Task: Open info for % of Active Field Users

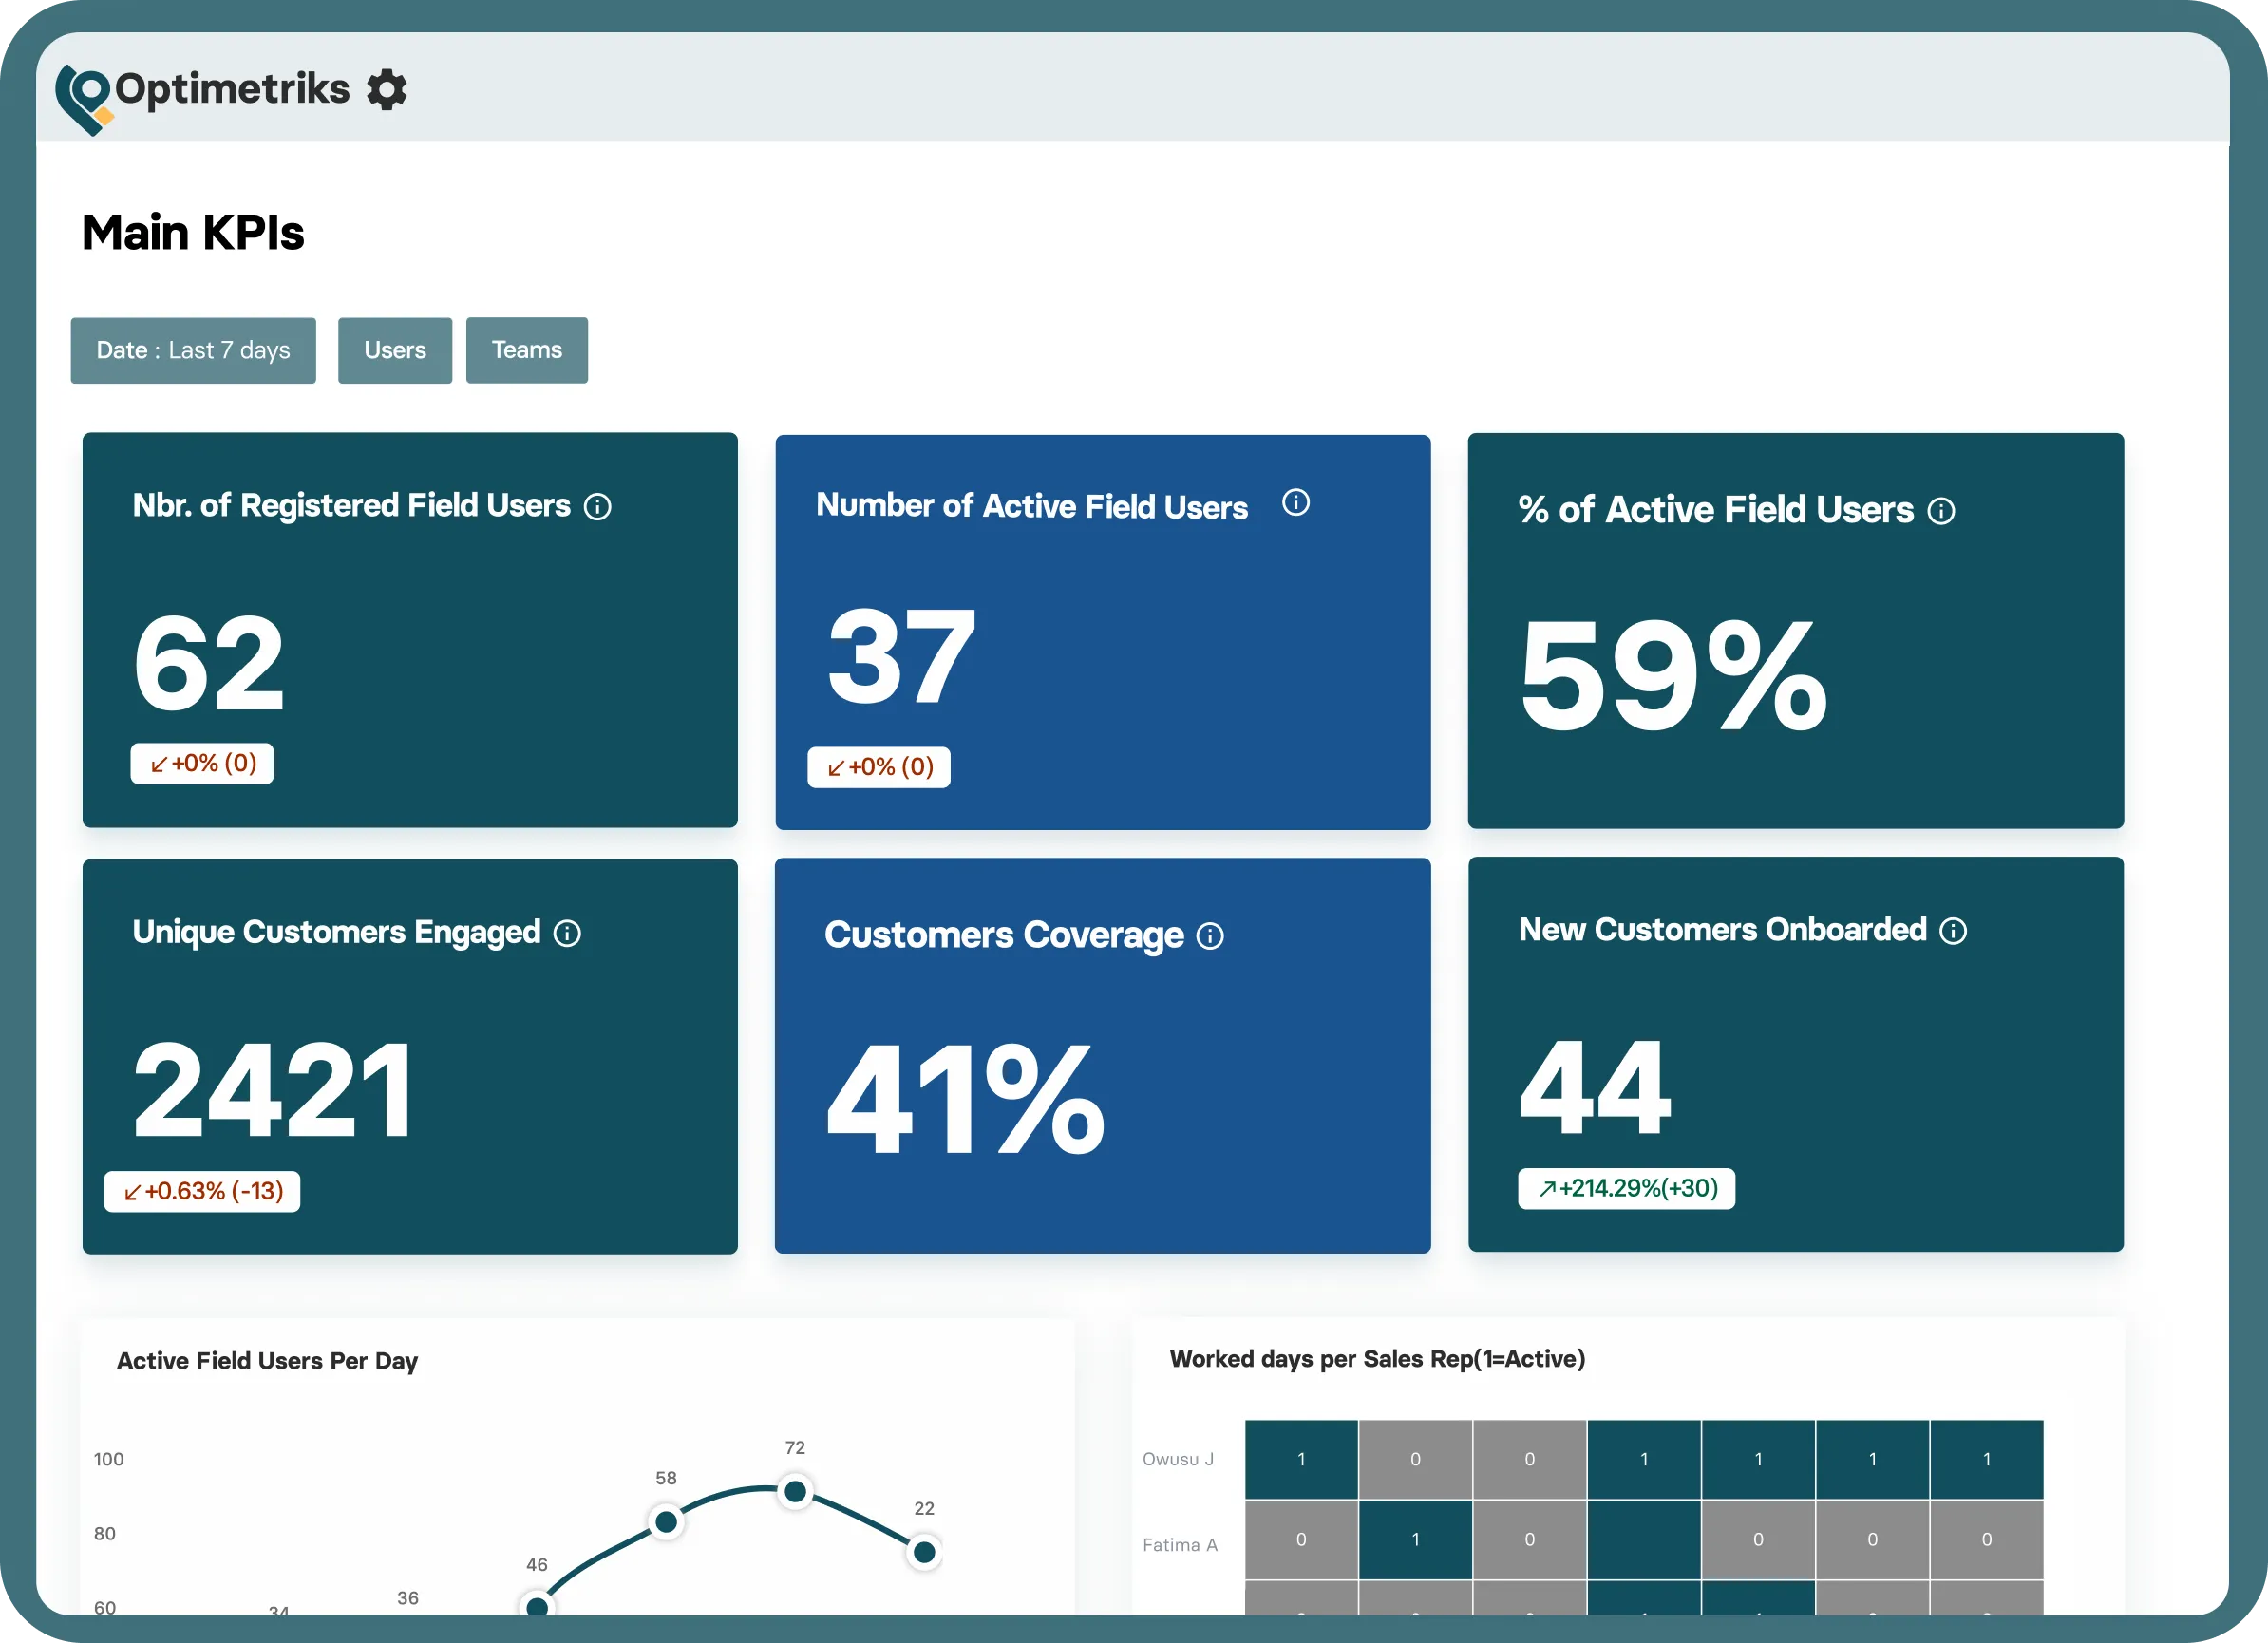Action: tap(1941, 511)
